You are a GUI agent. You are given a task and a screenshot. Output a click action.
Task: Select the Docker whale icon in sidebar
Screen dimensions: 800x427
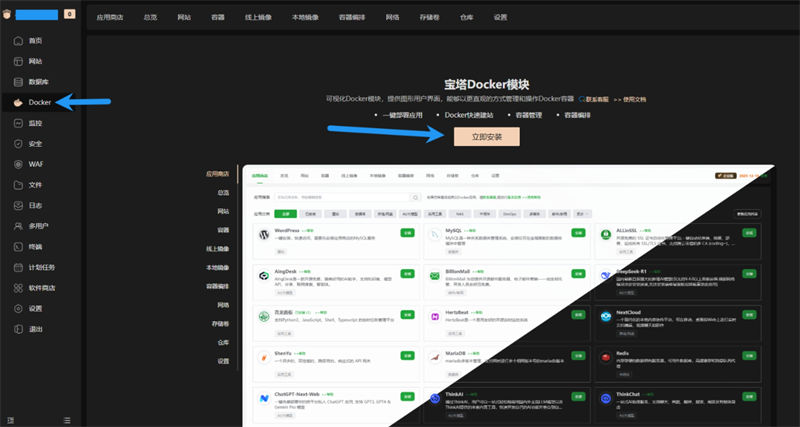click(x=17, y=102)
